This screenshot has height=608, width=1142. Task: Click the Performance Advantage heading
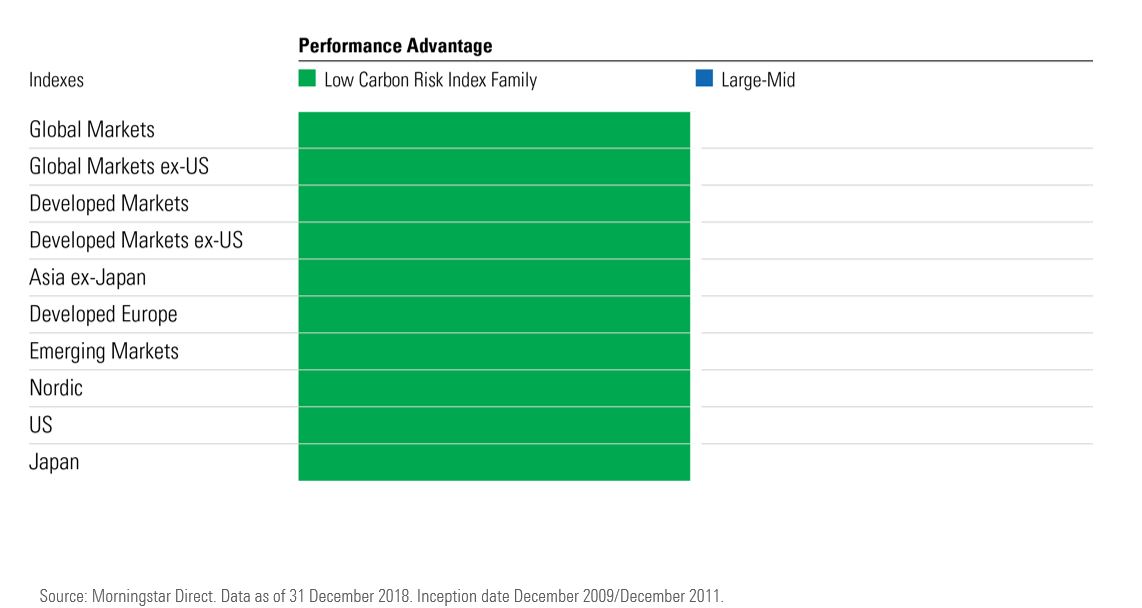[x=395, y=46]
